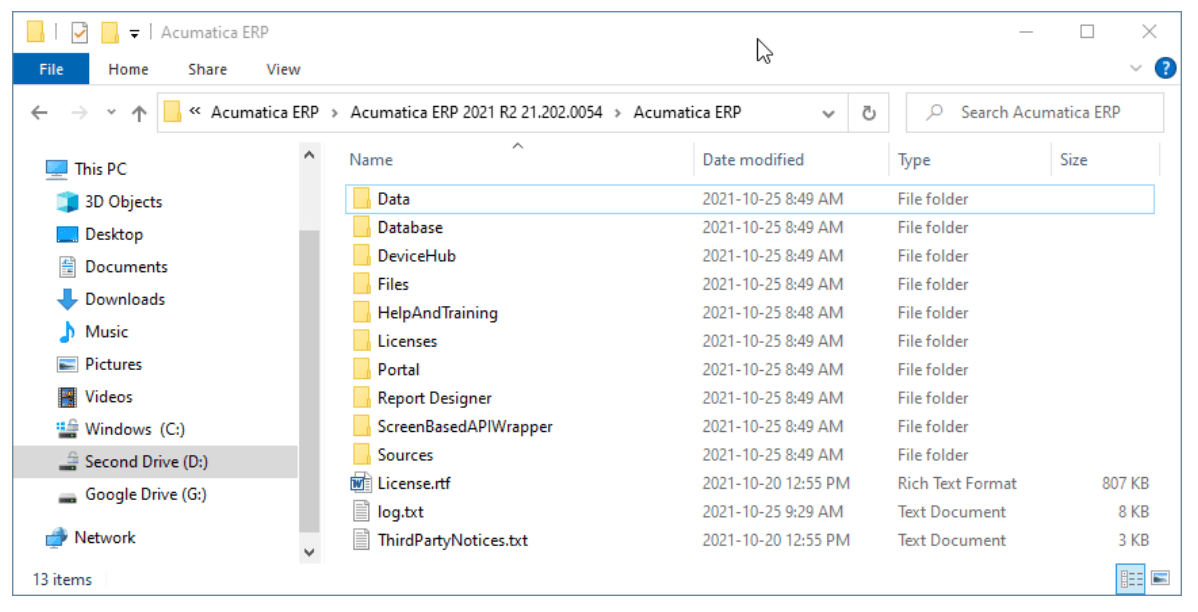Click the first Acumatica ERP breadcrumb segment
The height and width of the screenshot is (612, 1198).
coord(264,112)
